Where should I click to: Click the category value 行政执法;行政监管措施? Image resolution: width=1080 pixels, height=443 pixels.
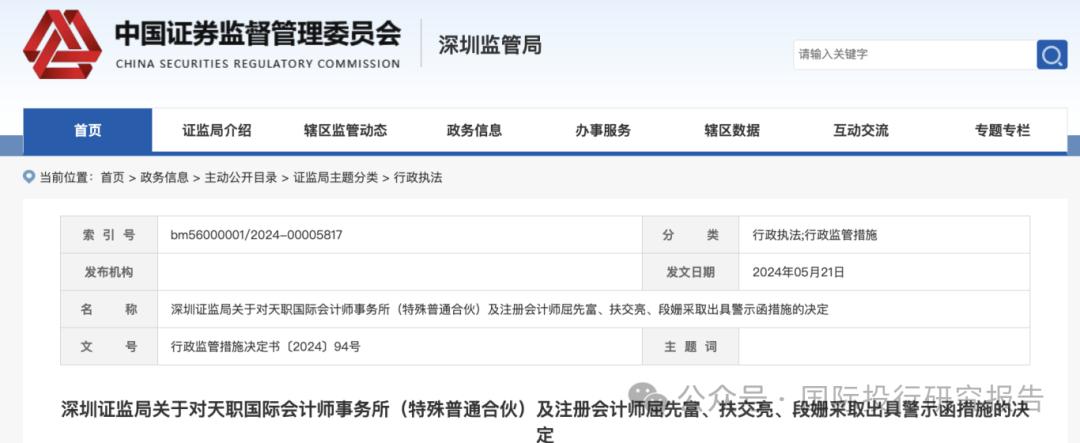click(815, 235)
